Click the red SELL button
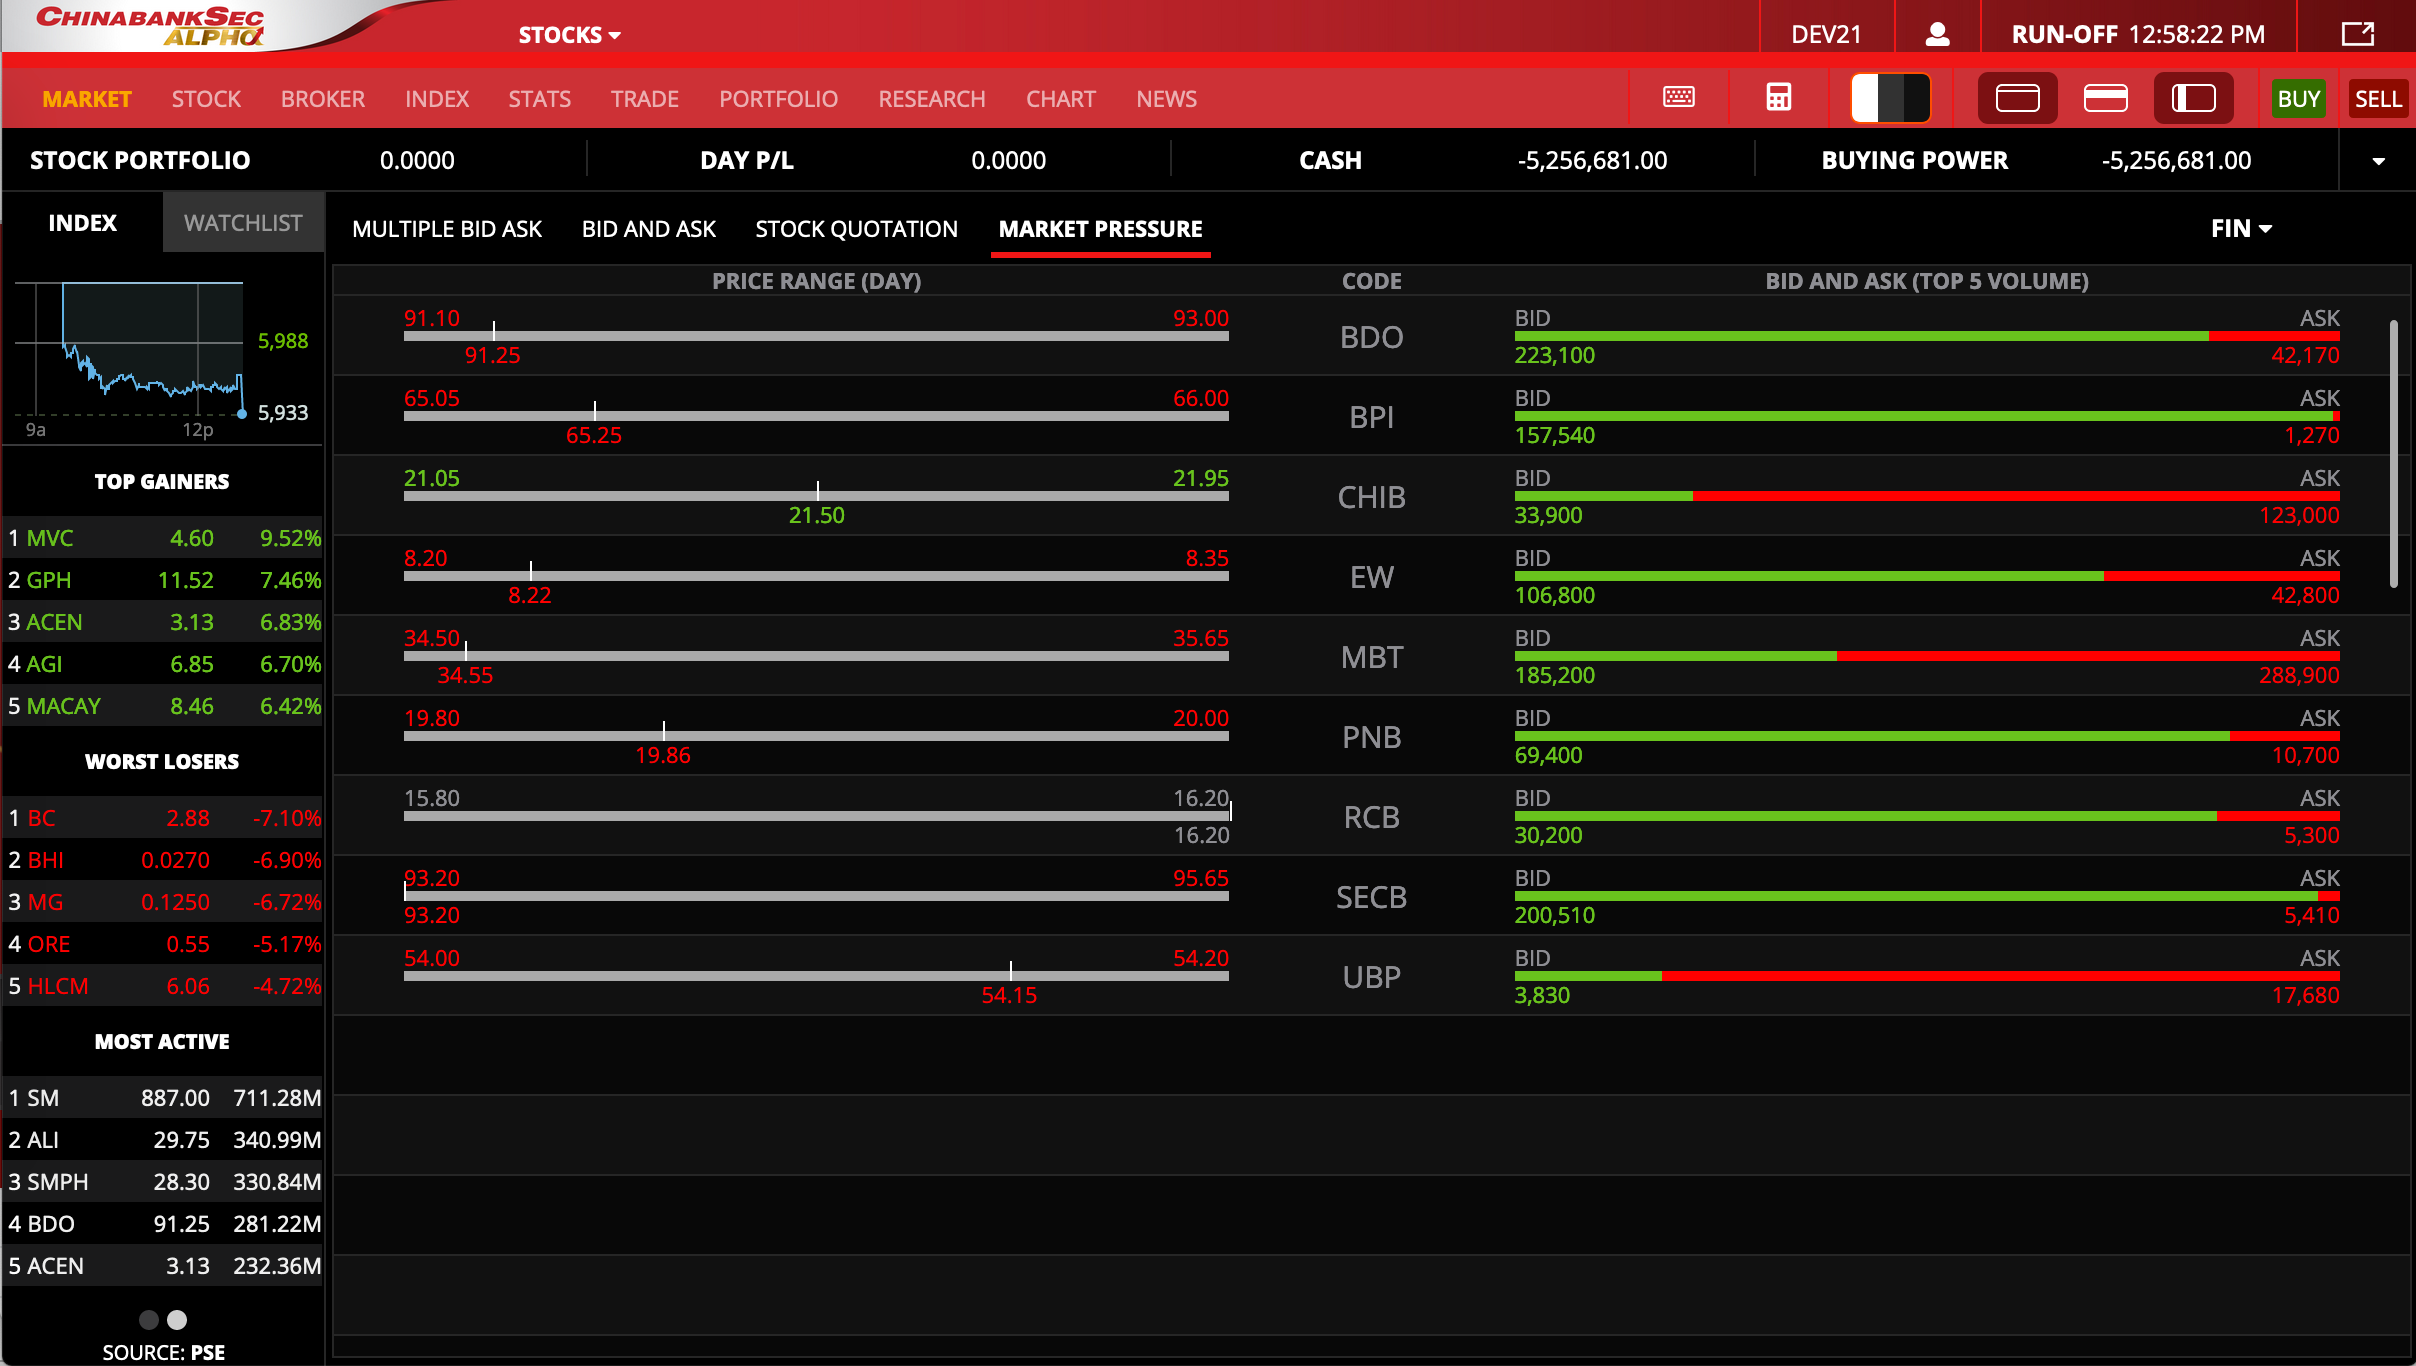 click(2378, 99)
